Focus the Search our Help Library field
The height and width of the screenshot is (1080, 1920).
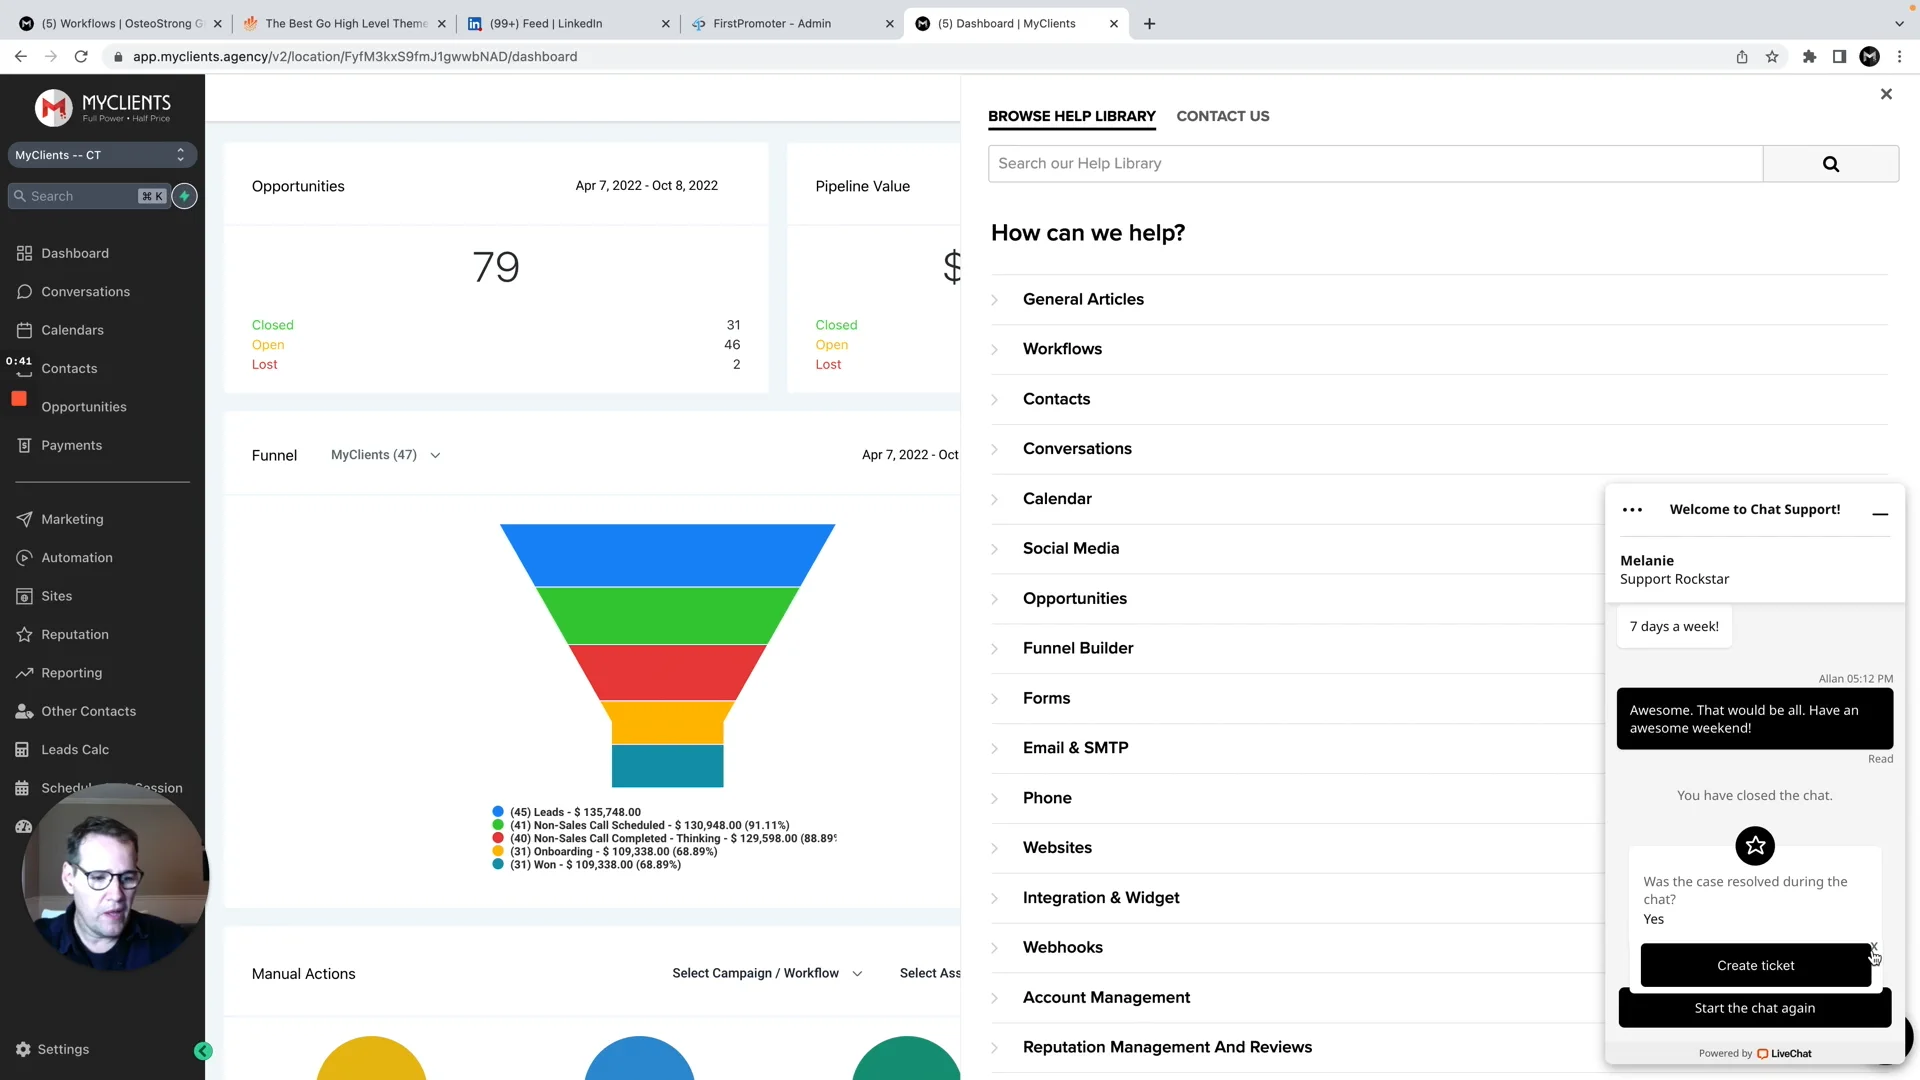tap(1375, 164)
